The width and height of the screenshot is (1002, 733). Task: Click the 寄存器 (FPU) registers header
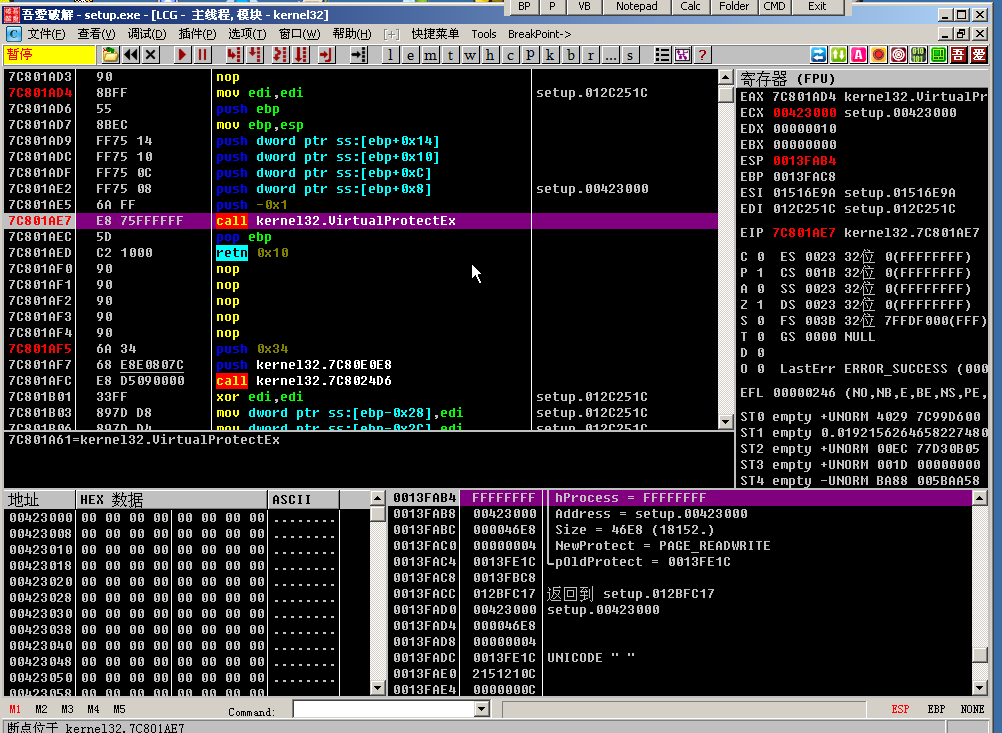[x=863, y=79]
